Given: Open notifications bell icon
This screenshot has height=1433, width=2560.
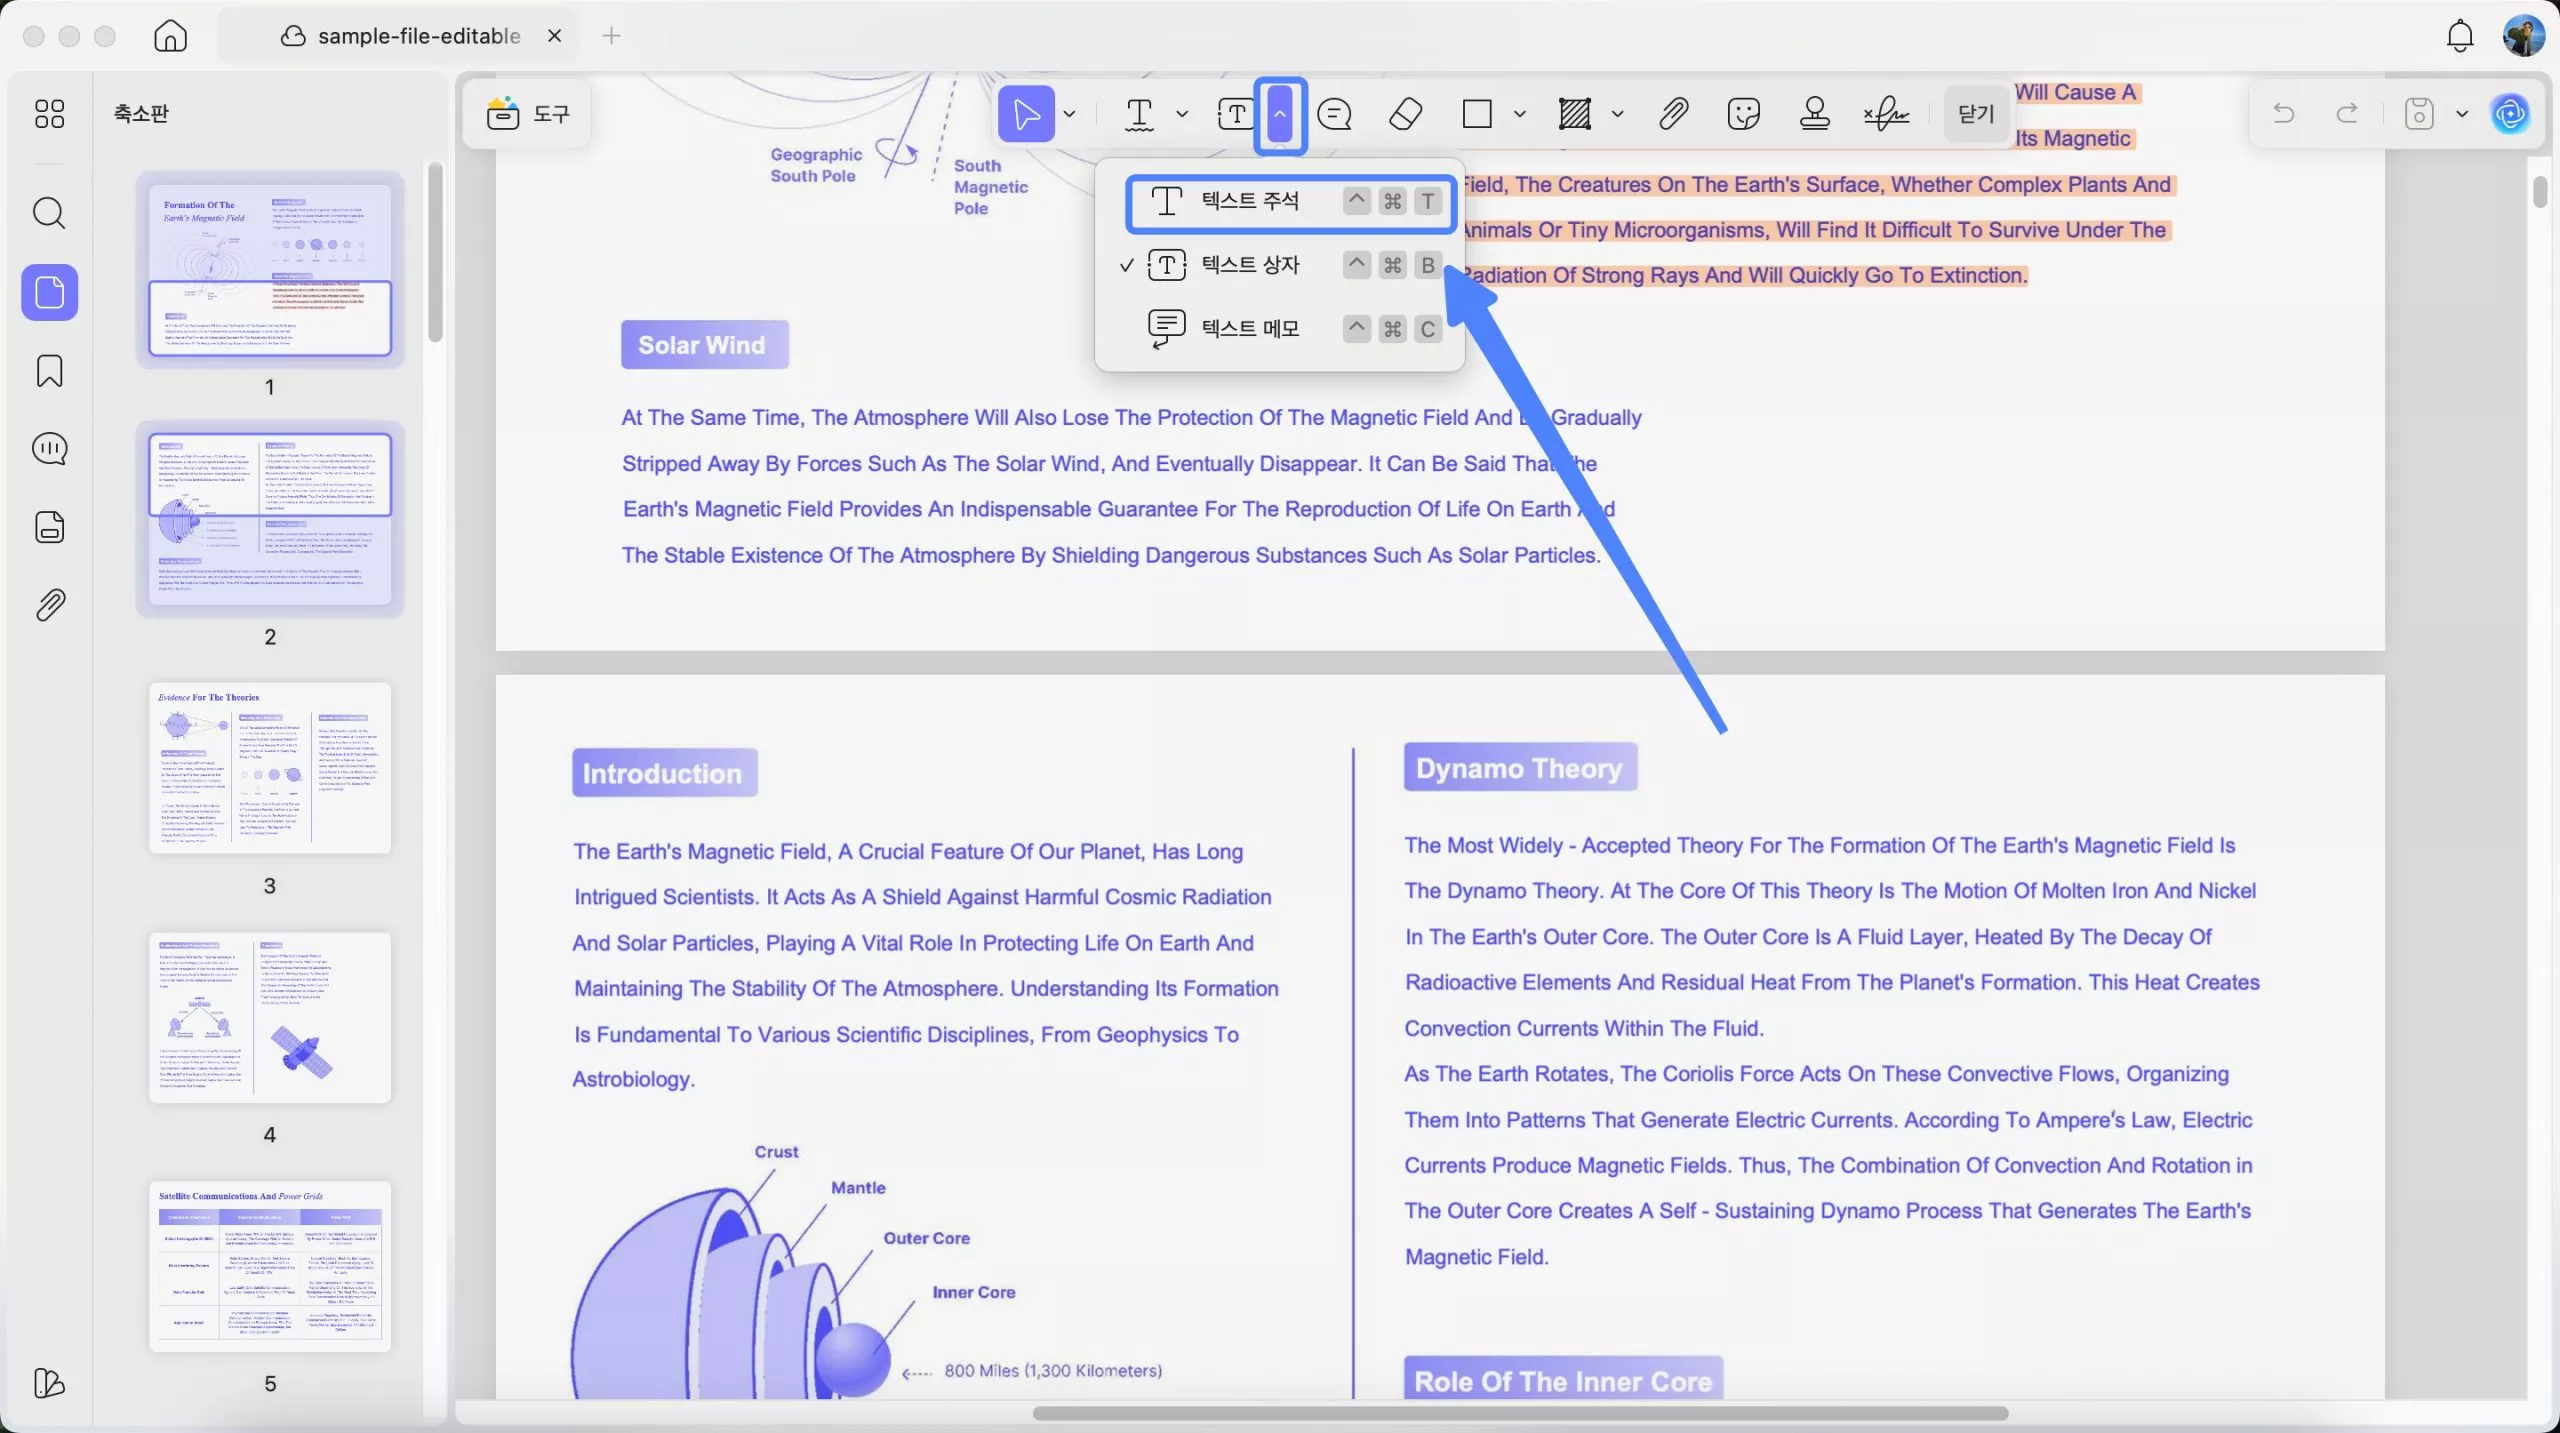Looking at the screenshot, I should [x=2459, y=36].
